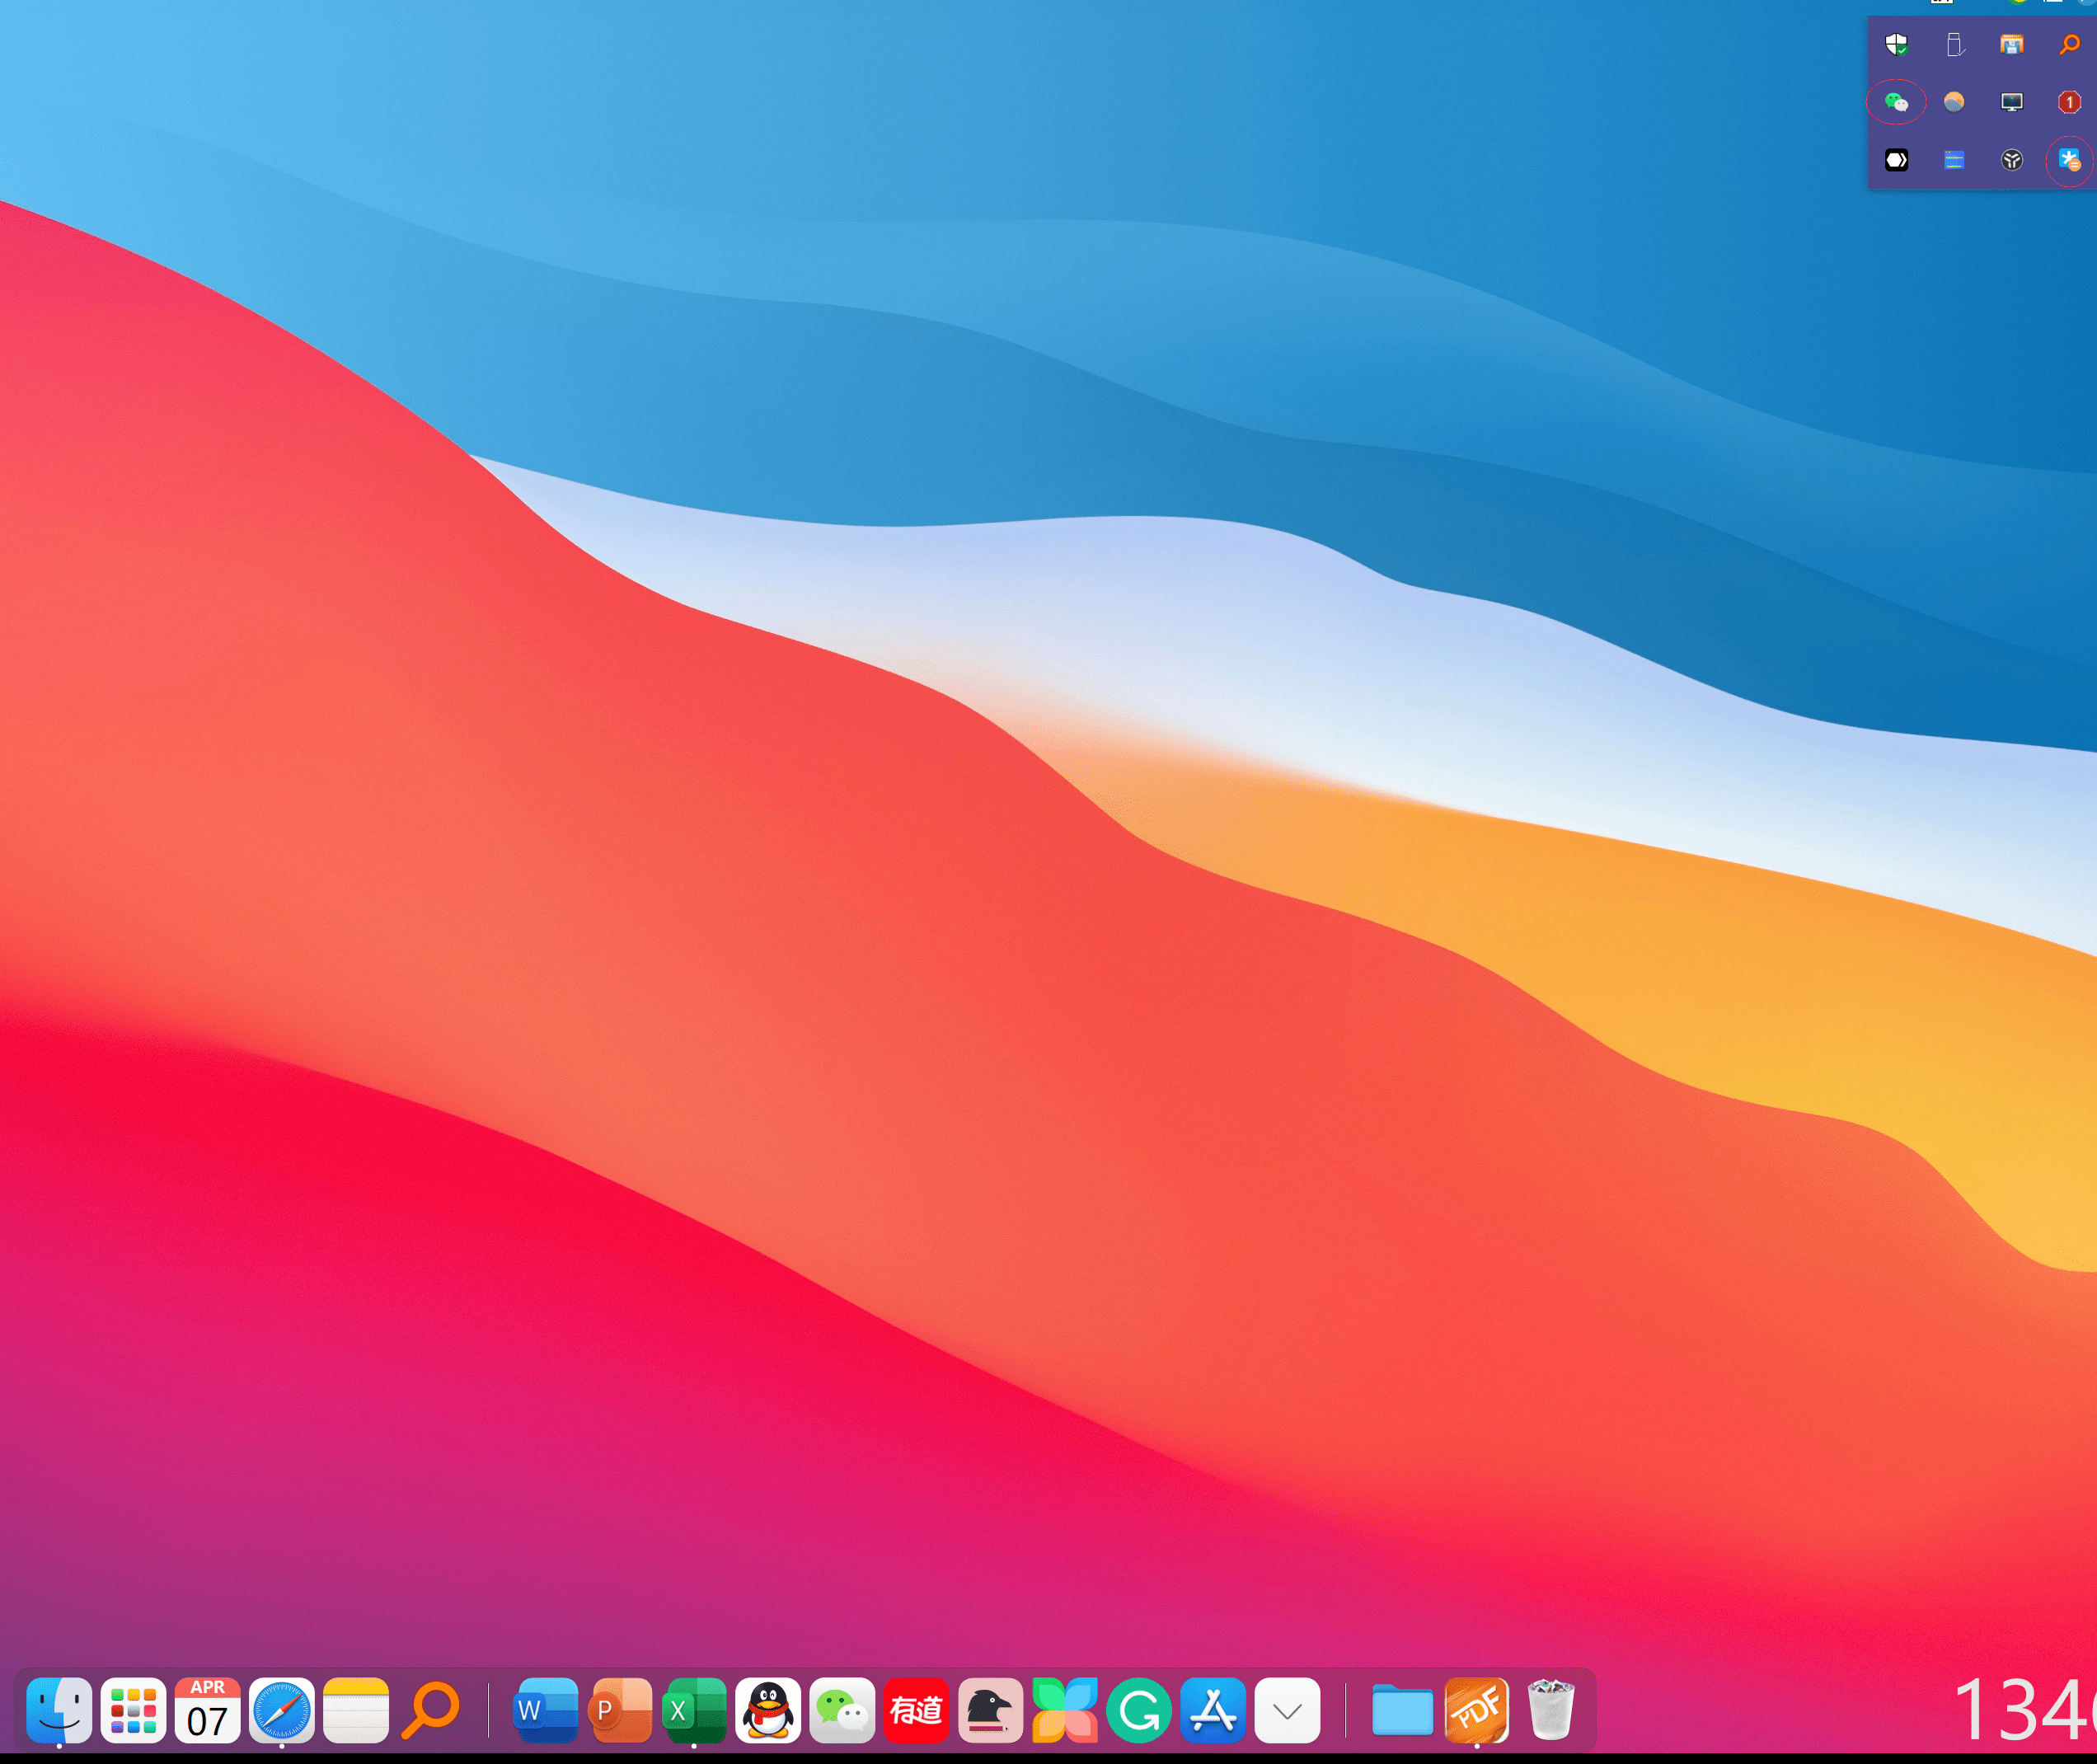The width and height of the screenshot is (2097, 1764).
Task: Open the Calendar showing April 7
Action: [207, 1710]
